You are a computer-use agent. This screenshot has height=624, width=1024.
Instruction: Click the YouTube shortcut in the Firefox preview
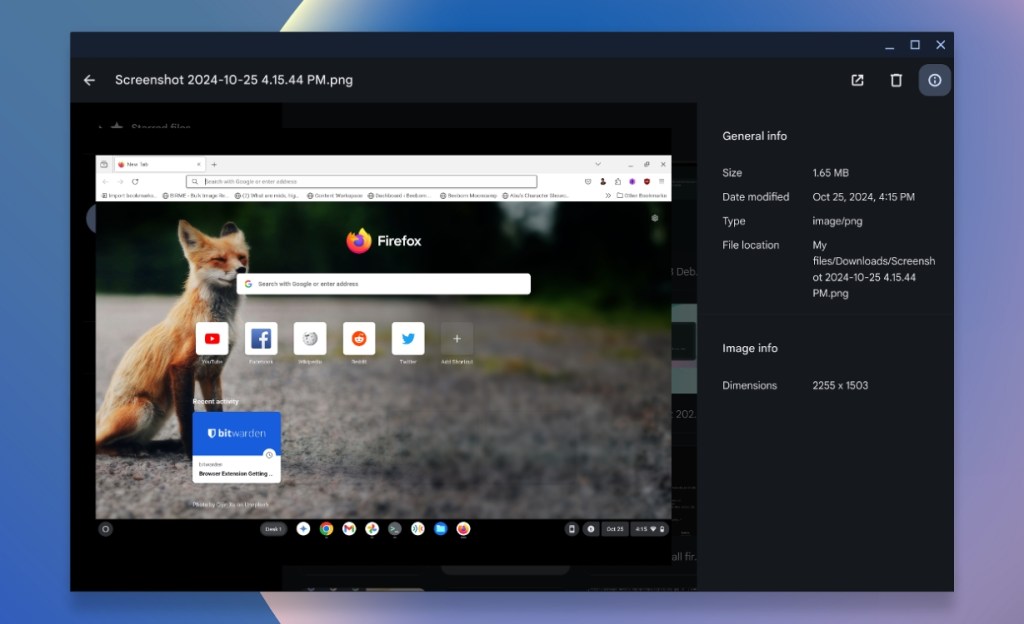(x=212, y=339)
